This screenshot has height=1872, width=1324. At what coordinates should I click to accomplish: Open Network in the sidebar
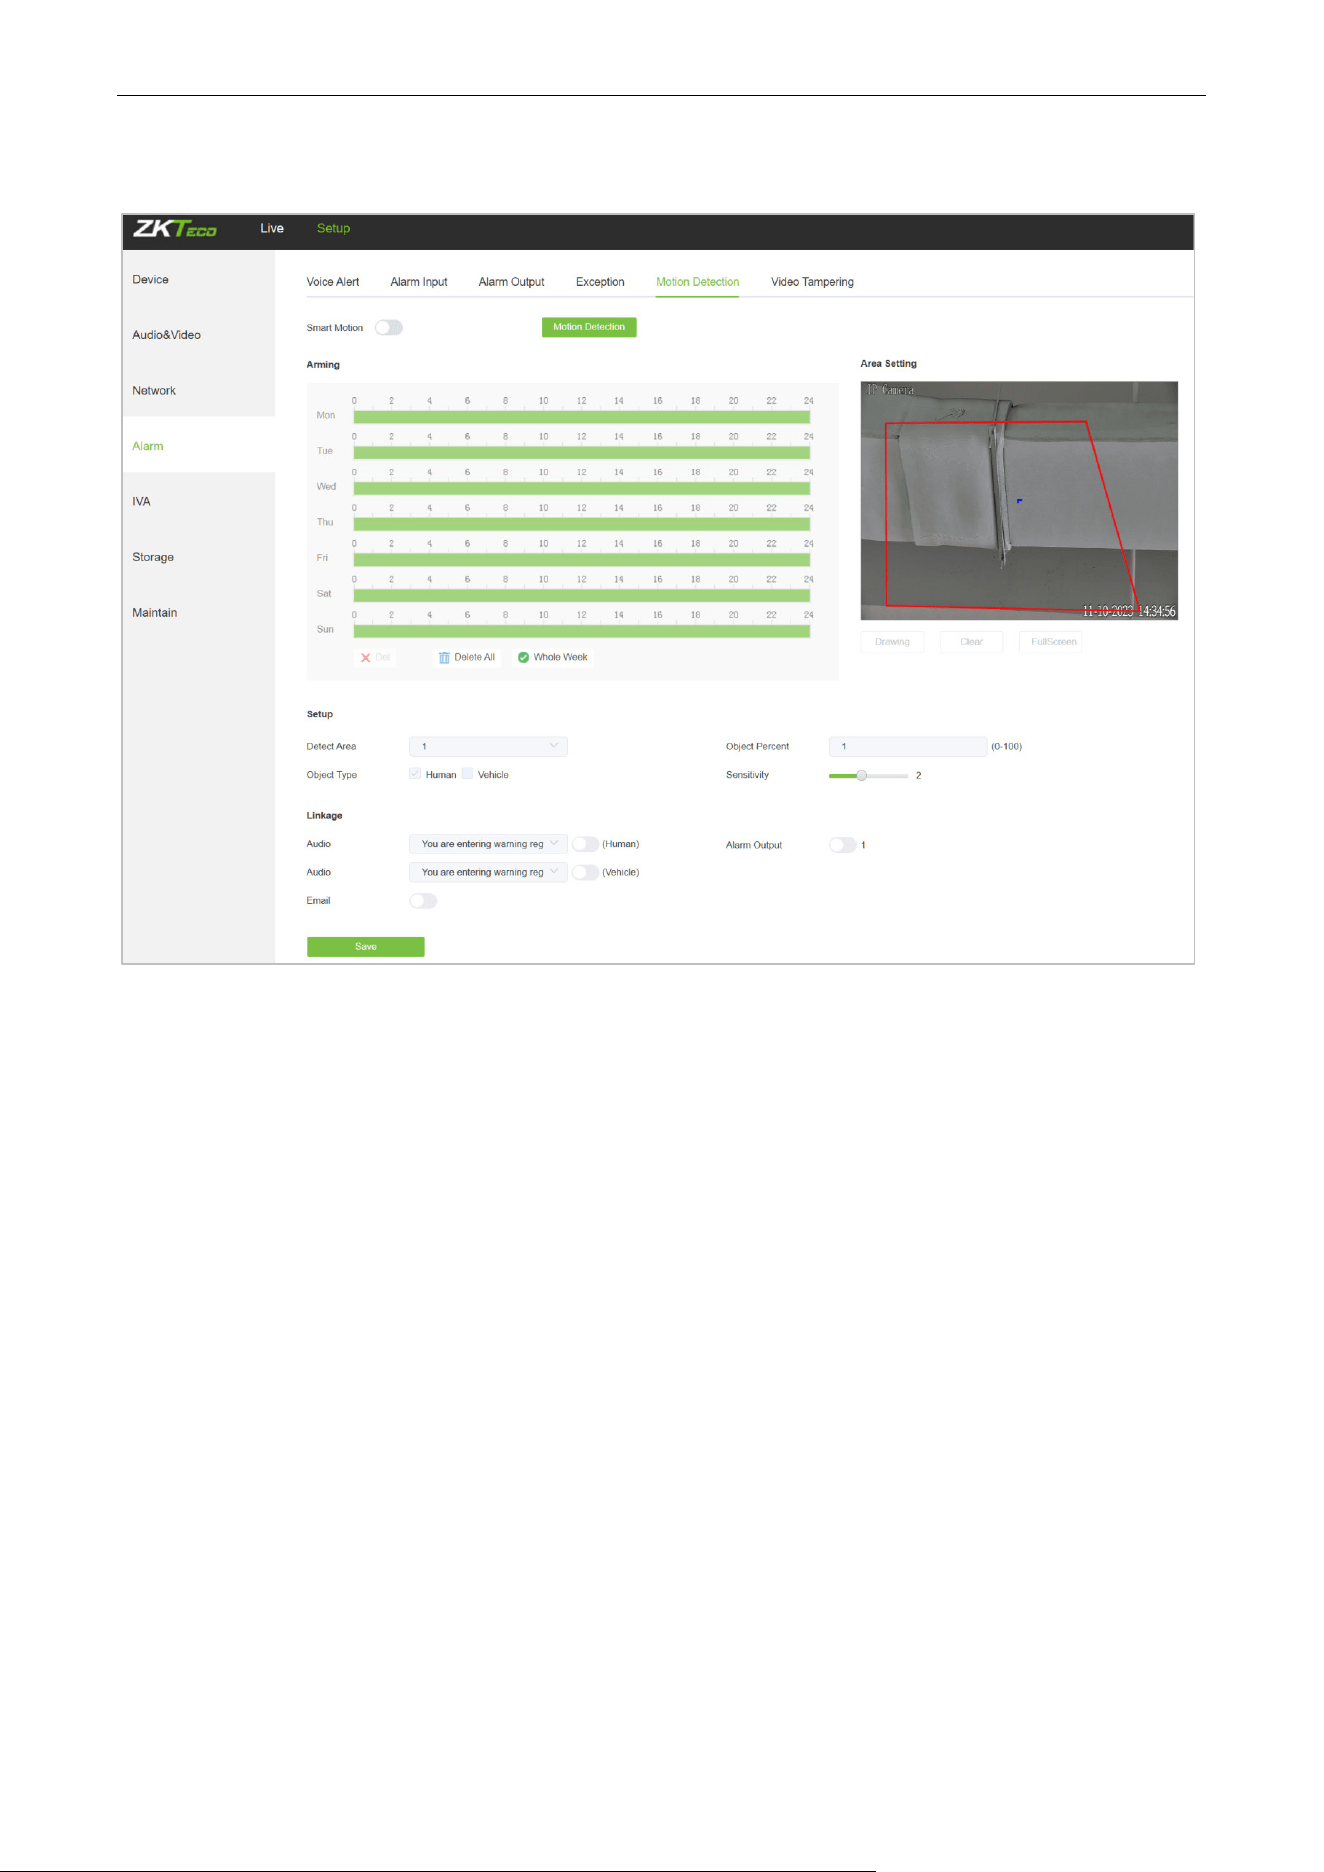coord(198,391)
